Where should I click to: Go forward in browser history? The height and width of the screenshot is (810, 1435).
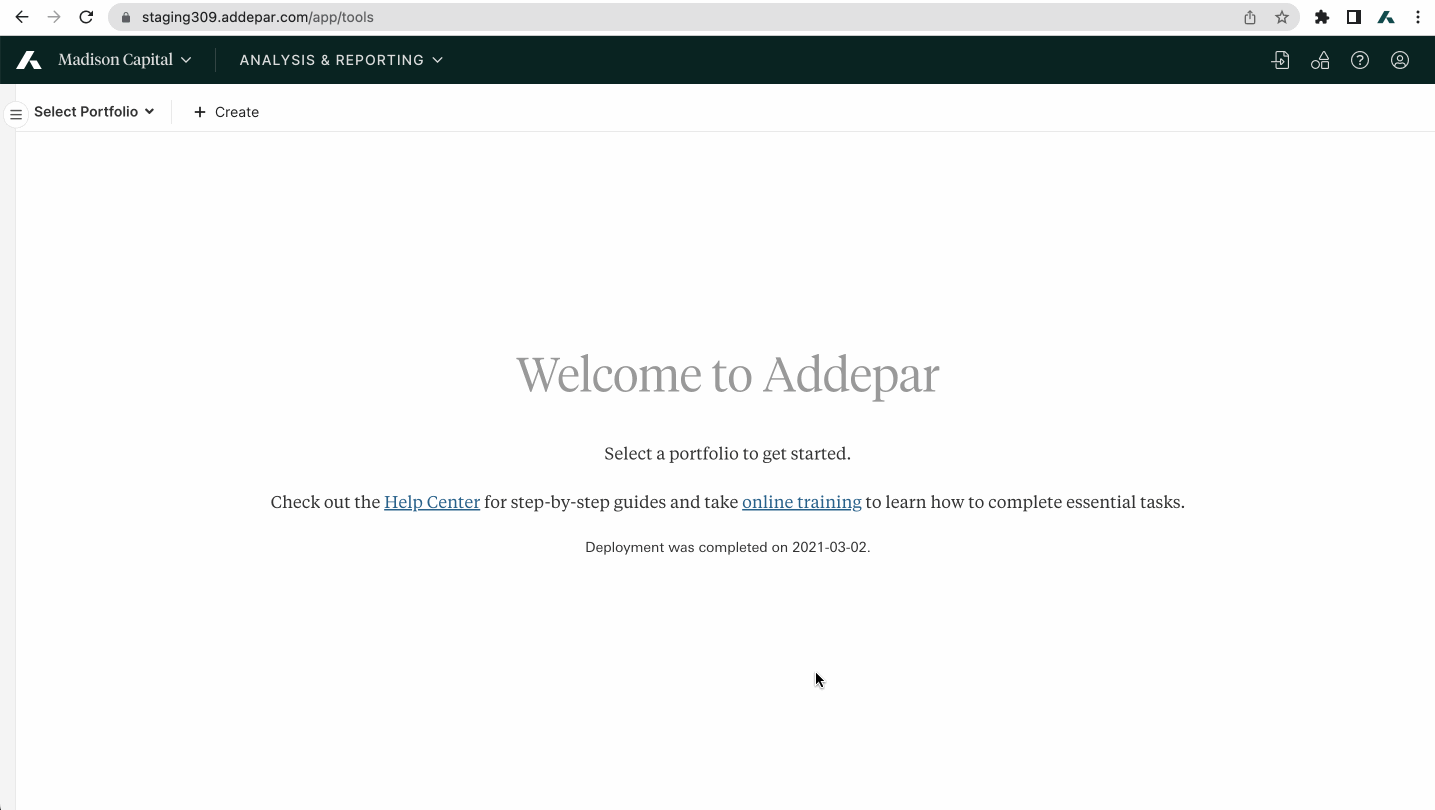54,17
